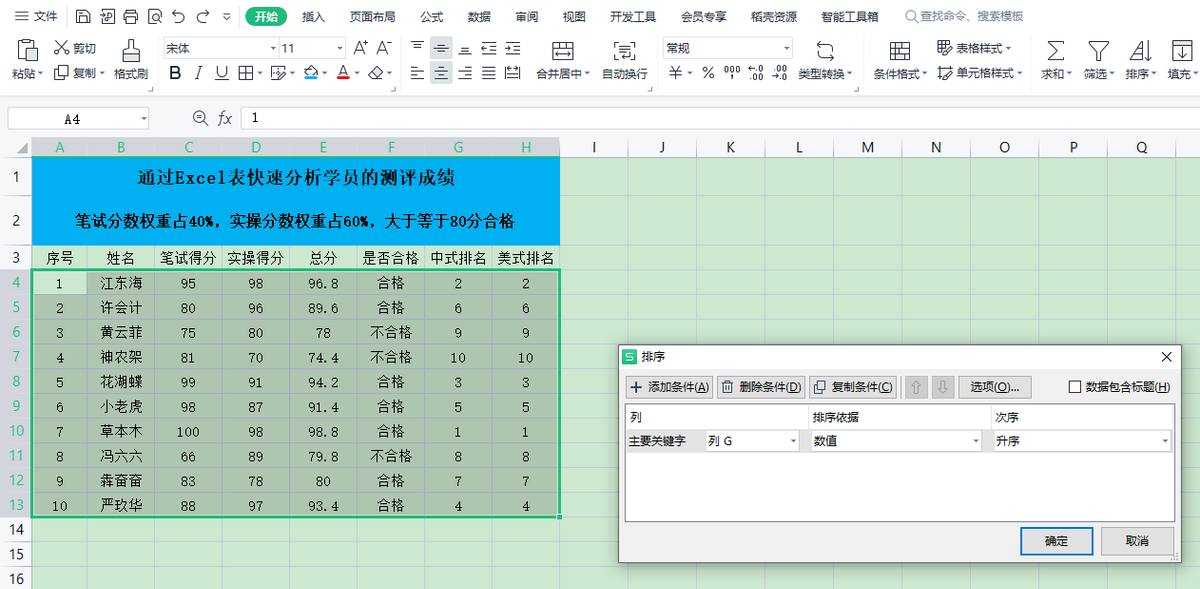The width and height of the screenshot is (1200, 589).
Task: Open Print Preview from quick access toolbar
Action: tap(154, 16)
